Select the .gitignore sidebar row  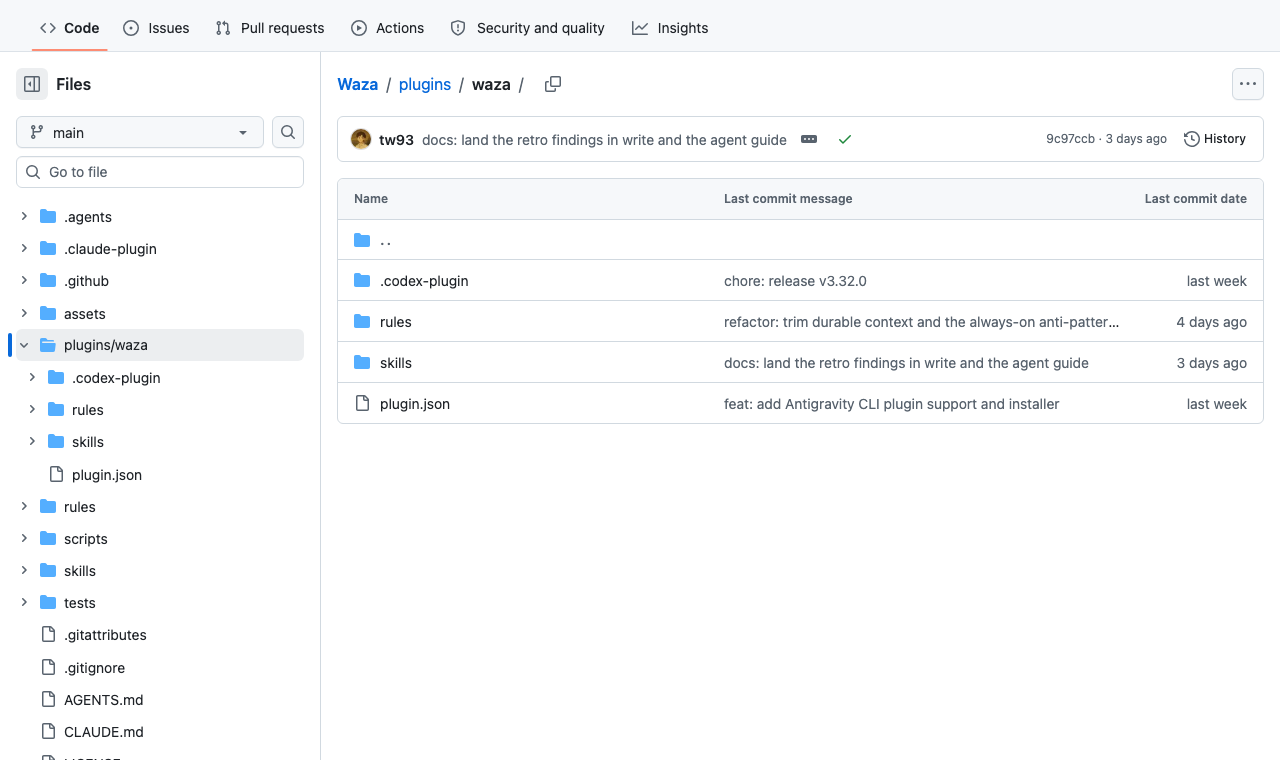160,668
